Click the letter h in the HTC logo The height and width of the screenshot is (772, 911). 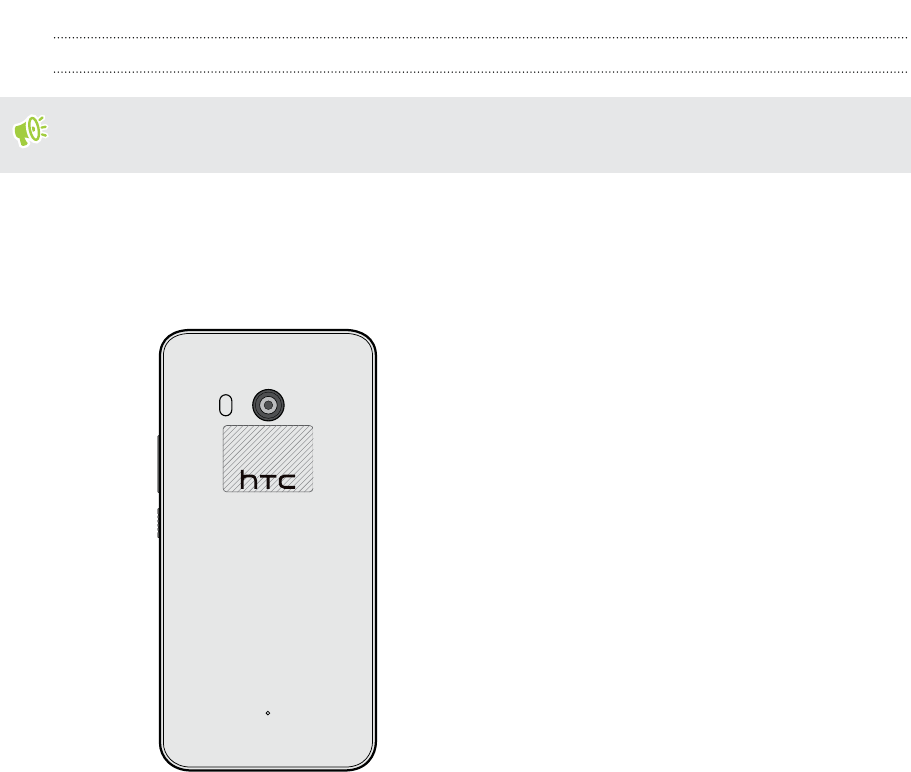coord(249,480)
